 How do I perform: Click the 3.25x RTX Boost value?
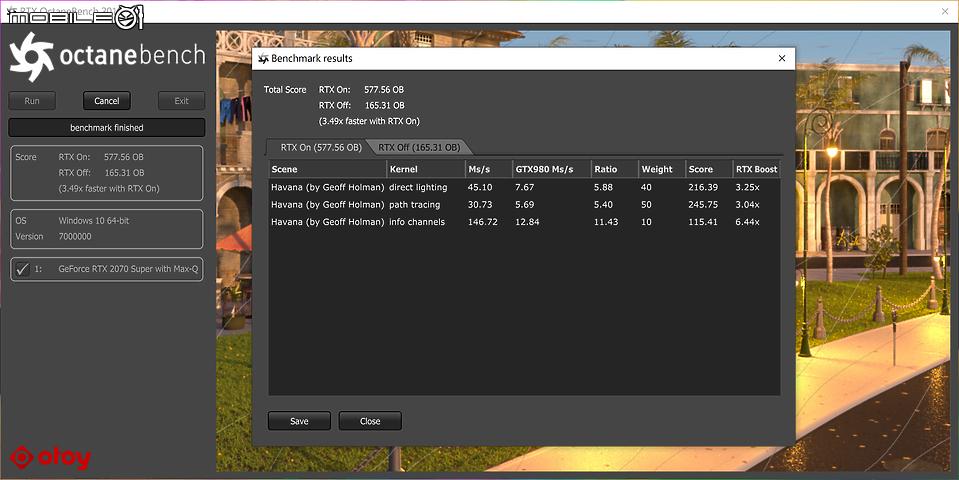point(747,187)
